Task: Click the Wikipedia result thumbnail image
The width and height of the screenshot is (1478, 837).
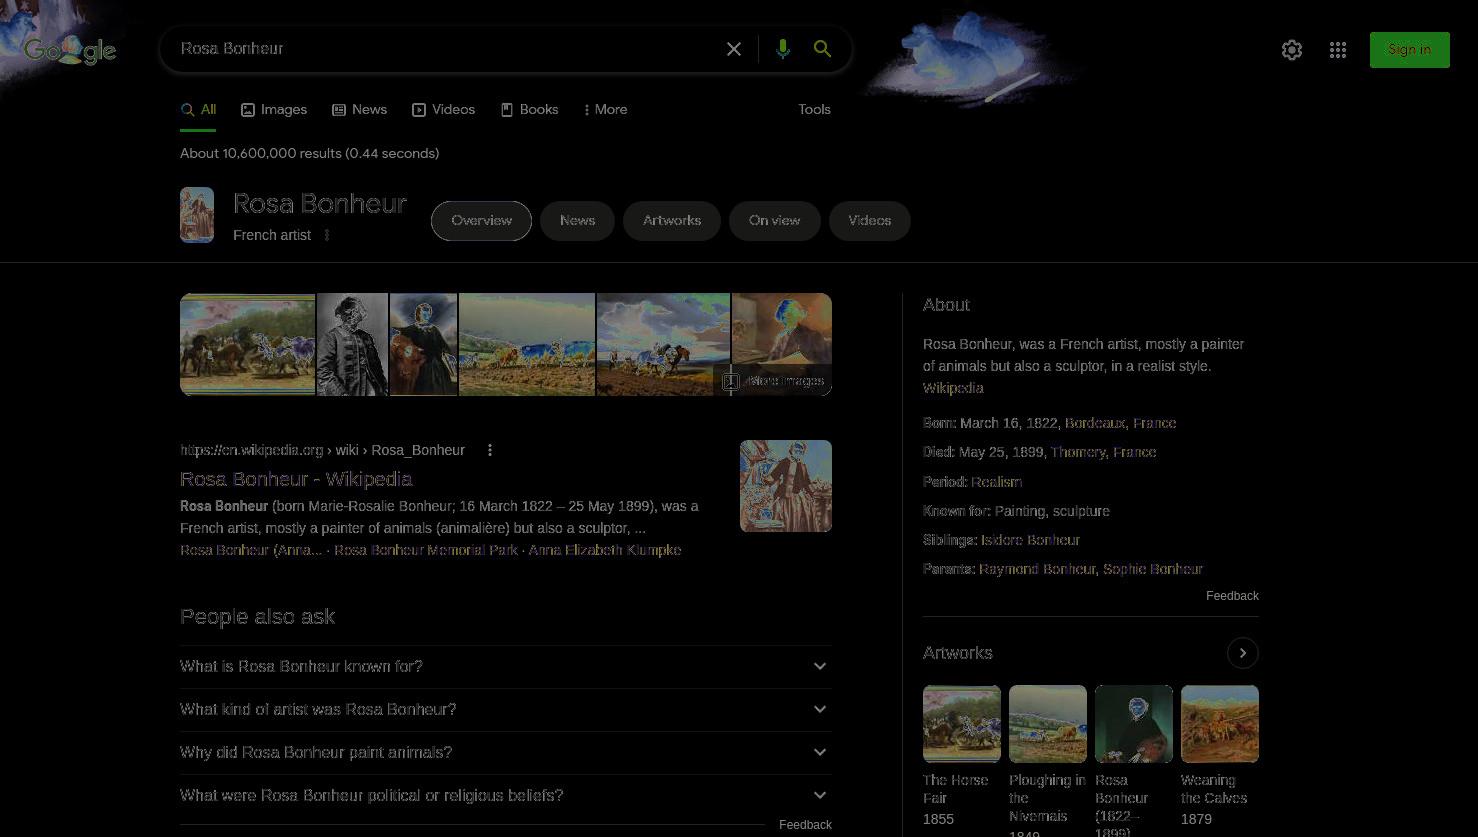Action: (786, 486)
